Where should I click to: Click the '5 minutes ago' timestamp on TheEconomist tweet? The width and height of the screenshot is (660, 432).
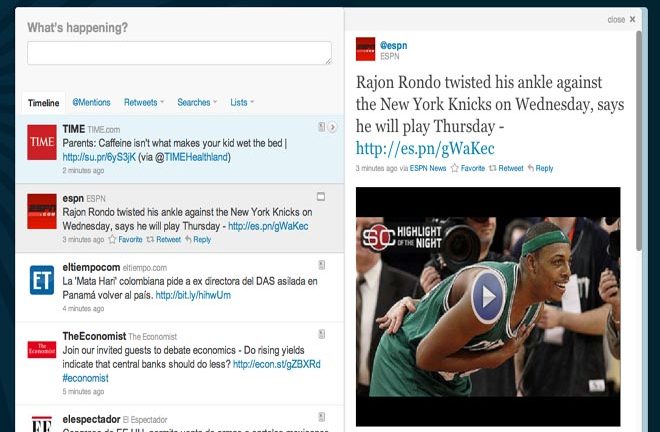click(x=83, y=392)
